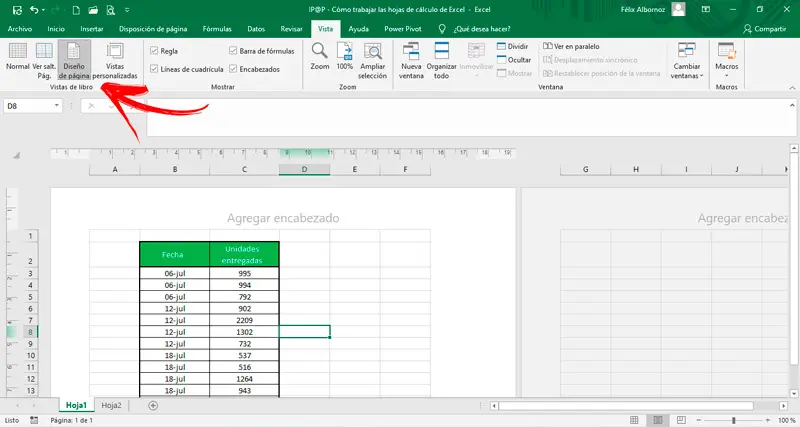Click the Select All corner triangle
The image size is (800, 427).
tap(16, 155)
